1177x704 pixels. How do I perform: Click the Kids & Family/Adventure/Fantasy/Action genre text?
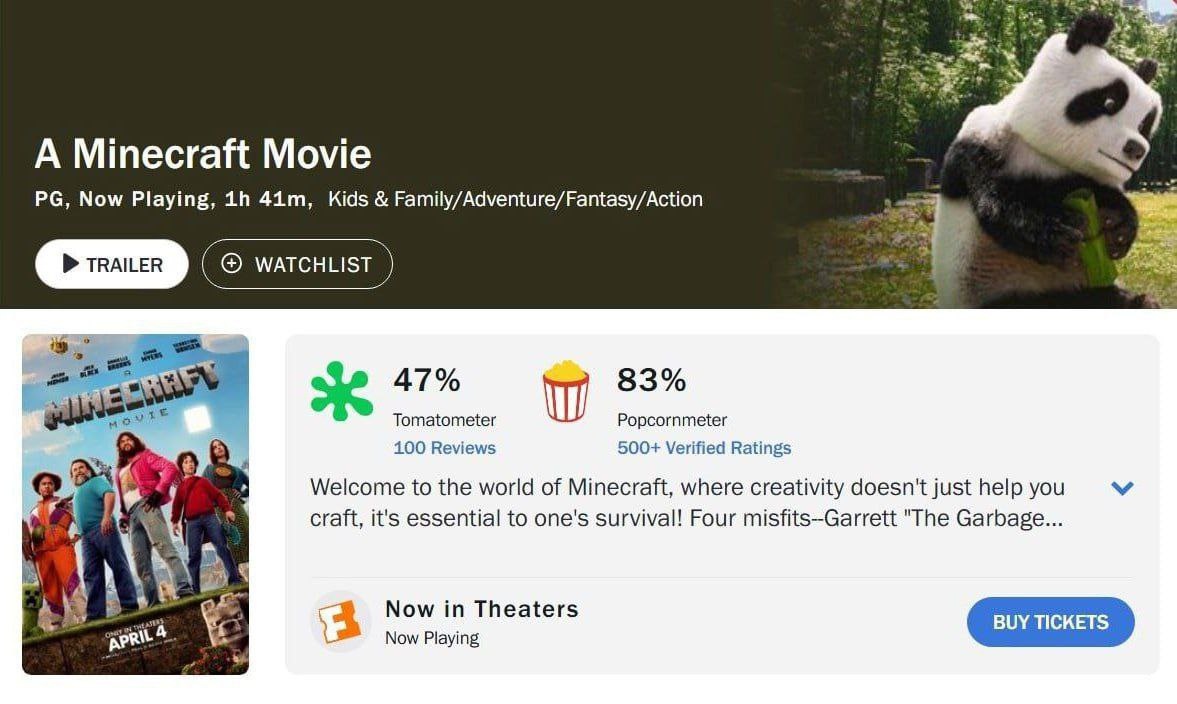click(515, 199)
